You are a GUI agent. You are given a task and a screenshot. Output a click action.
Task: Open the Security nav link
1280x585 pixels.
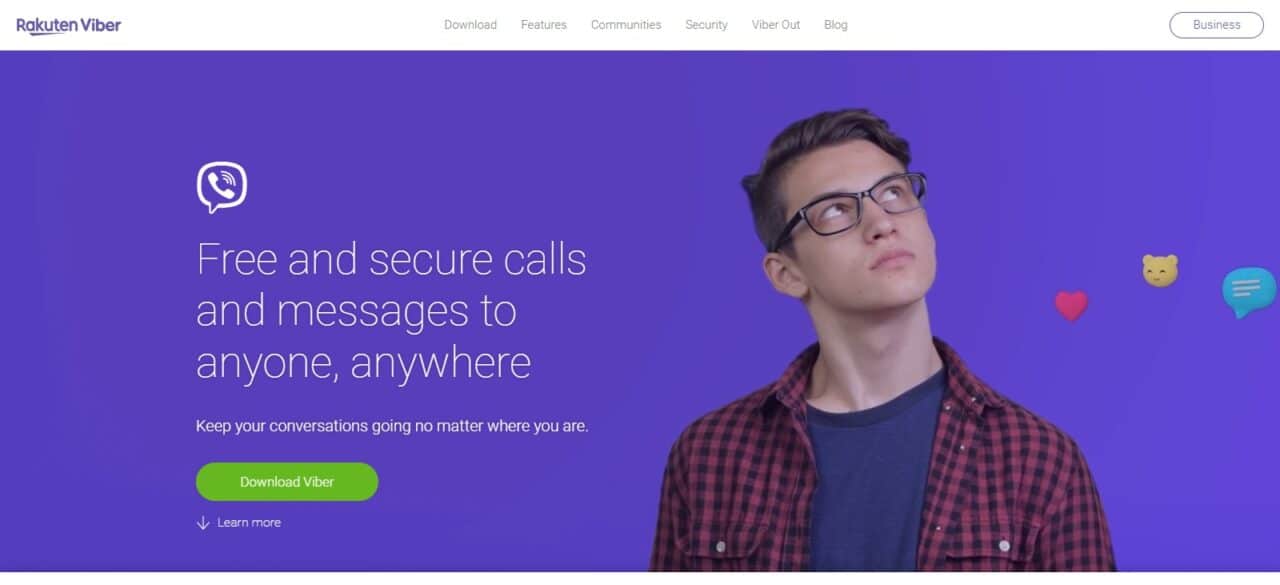click(706, 25)
